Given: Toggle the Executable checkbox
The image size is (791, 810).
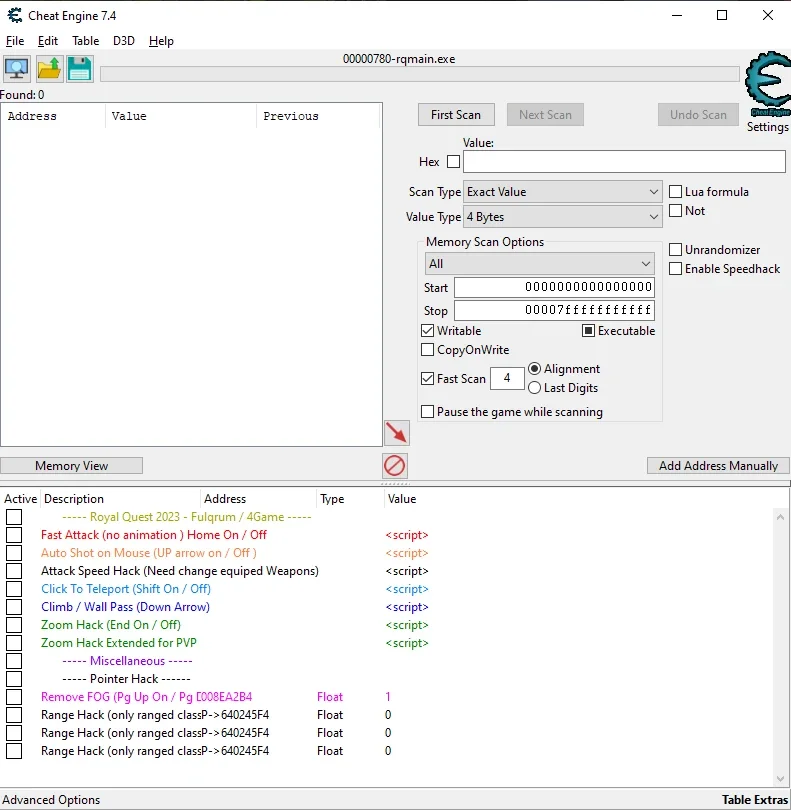Looking at the screenshot, I should click(x=588, y=331).
